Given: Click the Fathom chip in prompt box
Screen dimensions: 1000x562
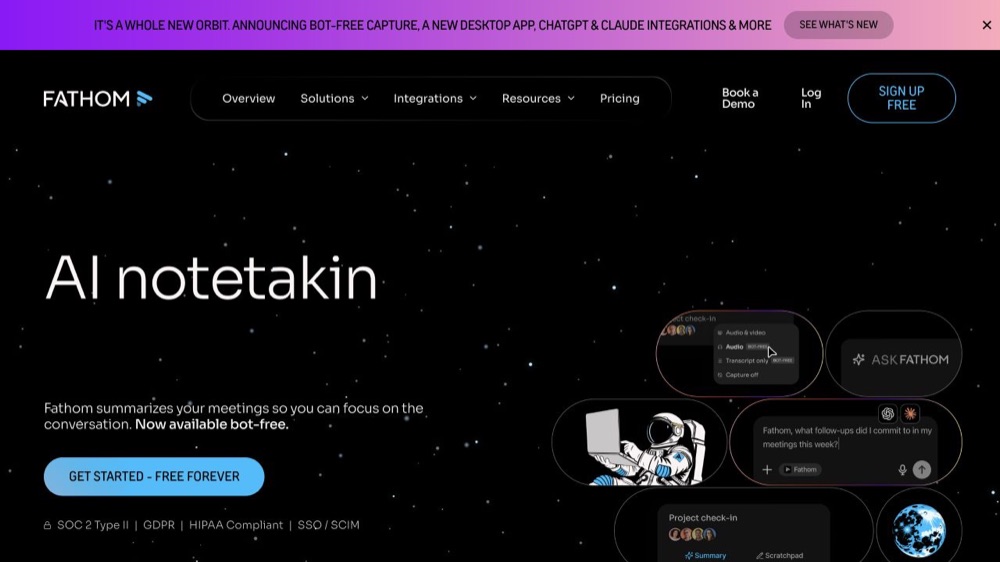Looking at the screenshot, I should pyautogui.click(x=800, y=470).
